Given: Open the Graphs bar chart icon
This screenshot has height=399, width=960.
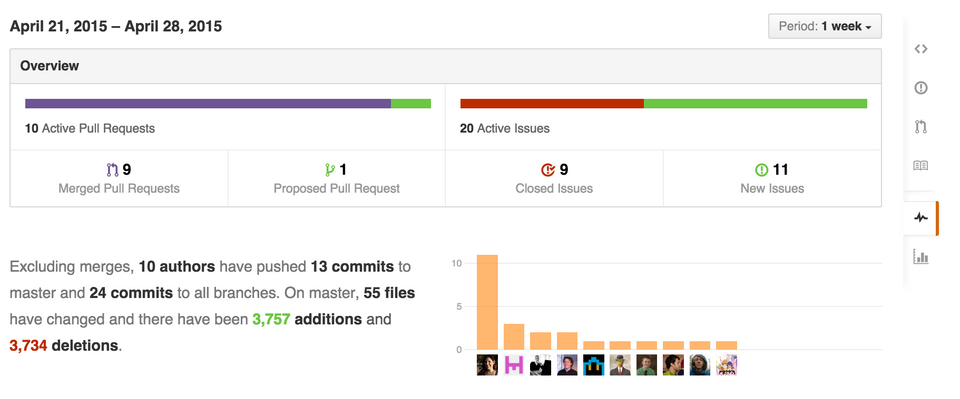Looking at the screenshot, I should (x=920, y=256).
